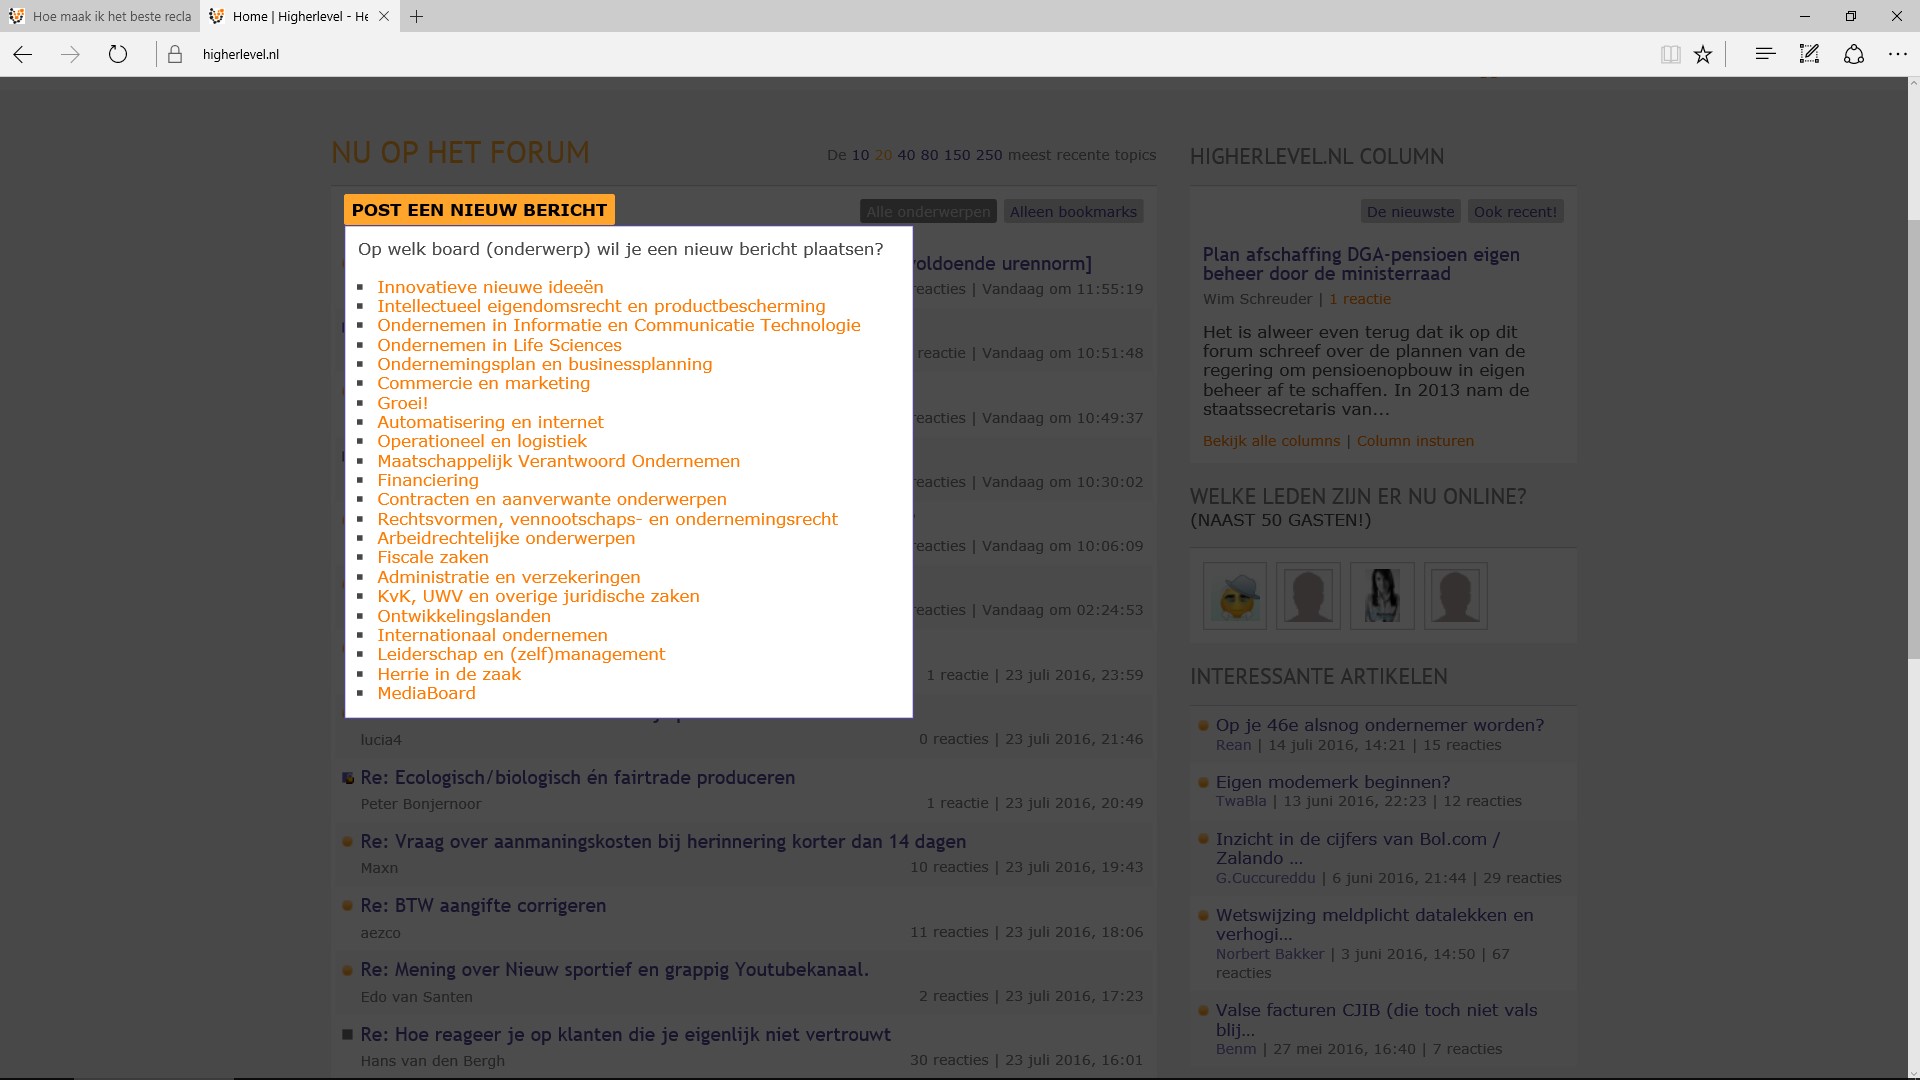The width and height of the screenshot is (1920, 1080).
Task: Show the 250 most recent topics
Action: pos(989,155)
